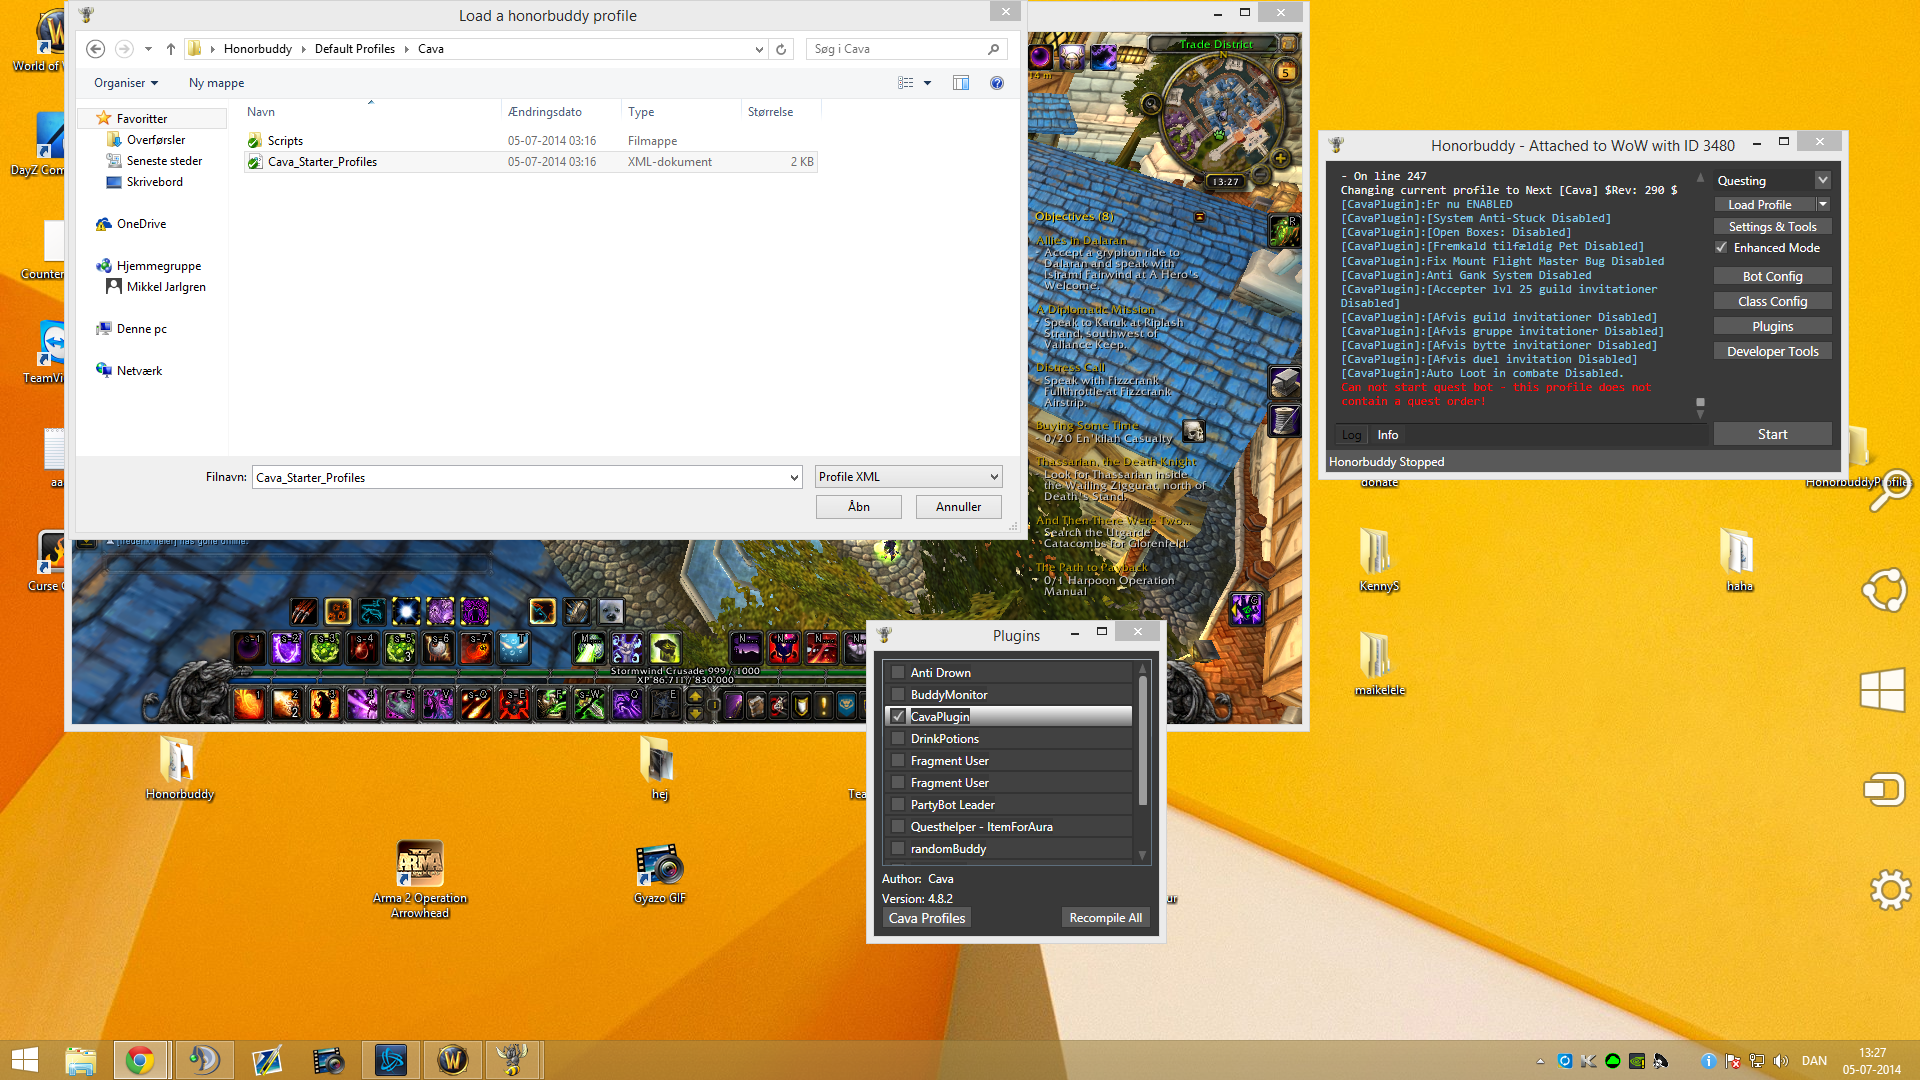Image resolution: width=1920 pixels, height=1080 pixels.
Task: Open the KennyS desktop folder
Action: pos(1379,559)
